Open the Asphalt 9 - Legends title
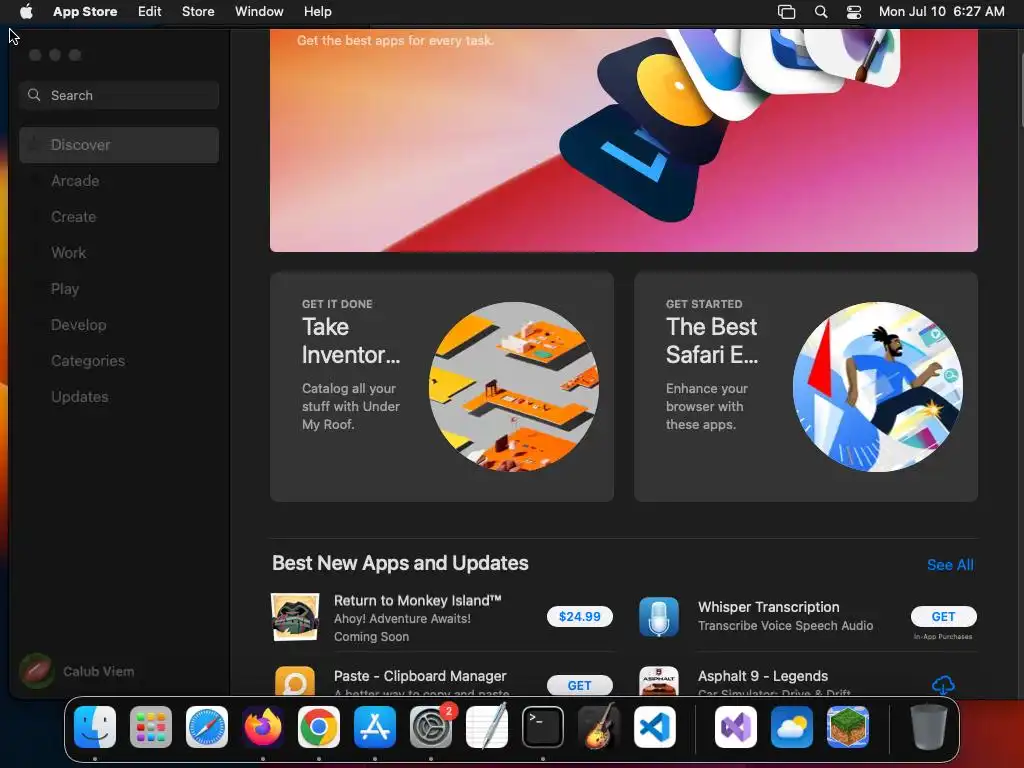Image resolution: width=1024 pixels, height=768 pixels. click(763, 676)
